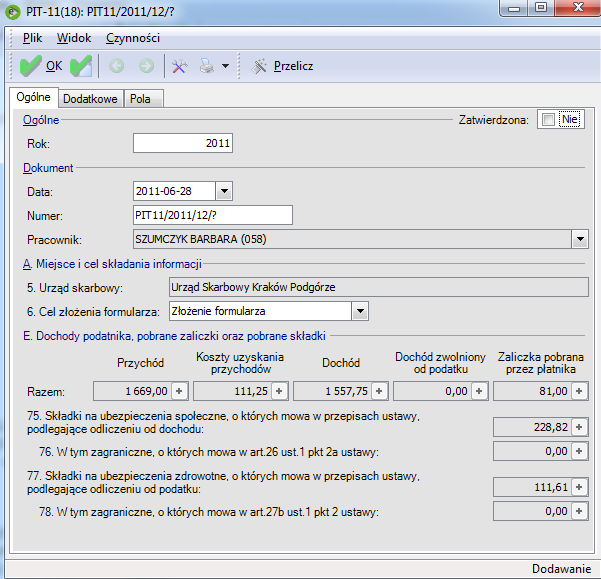
Task: Open the Plik menu
Action: 32,38
